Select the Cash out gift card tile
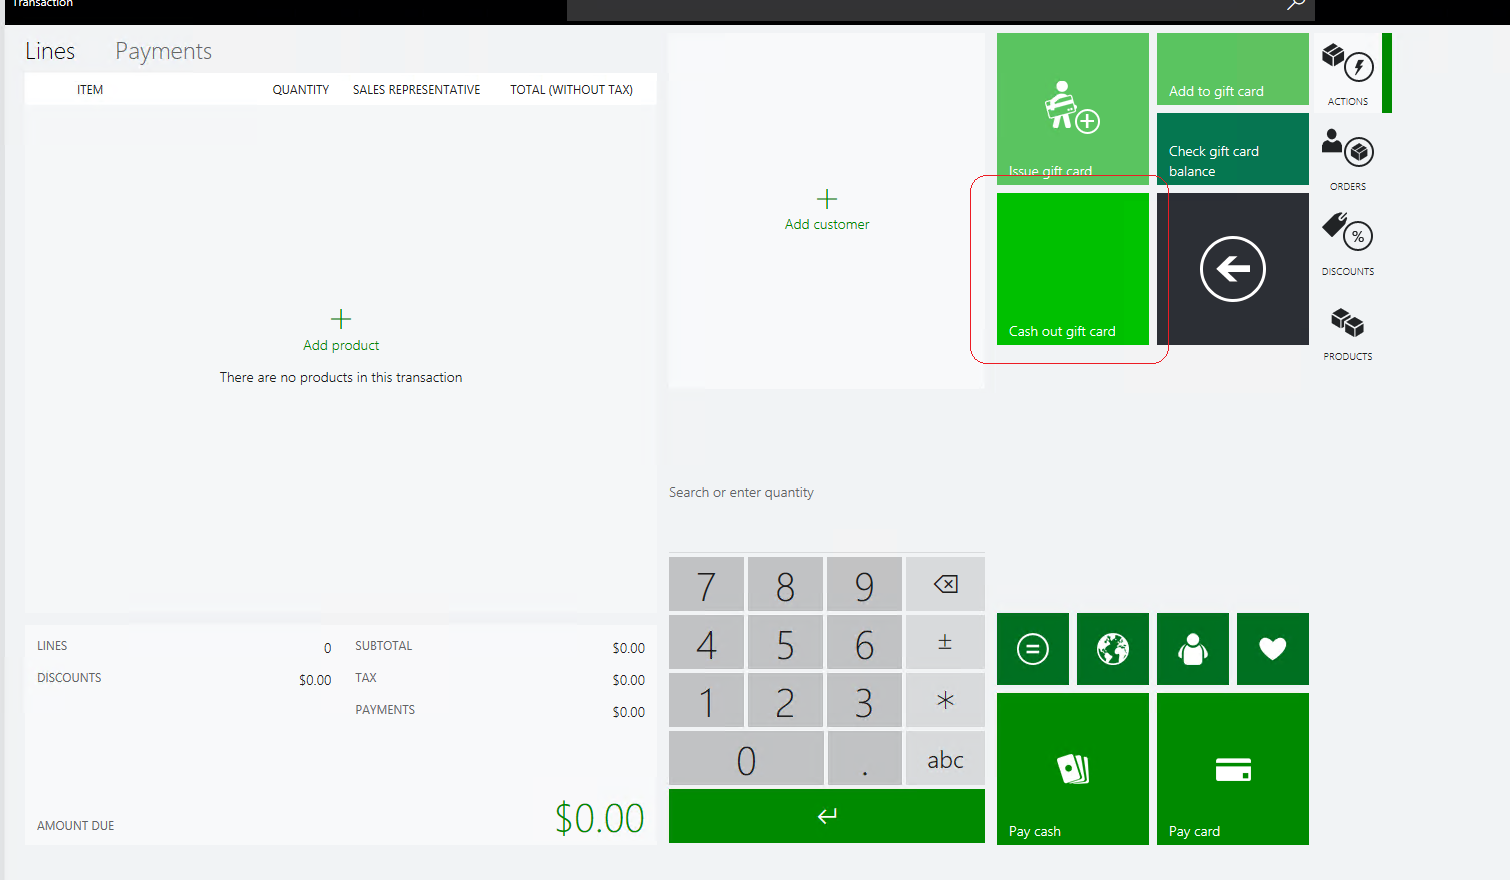1510x880 pixels. (x=1072, y=269)
